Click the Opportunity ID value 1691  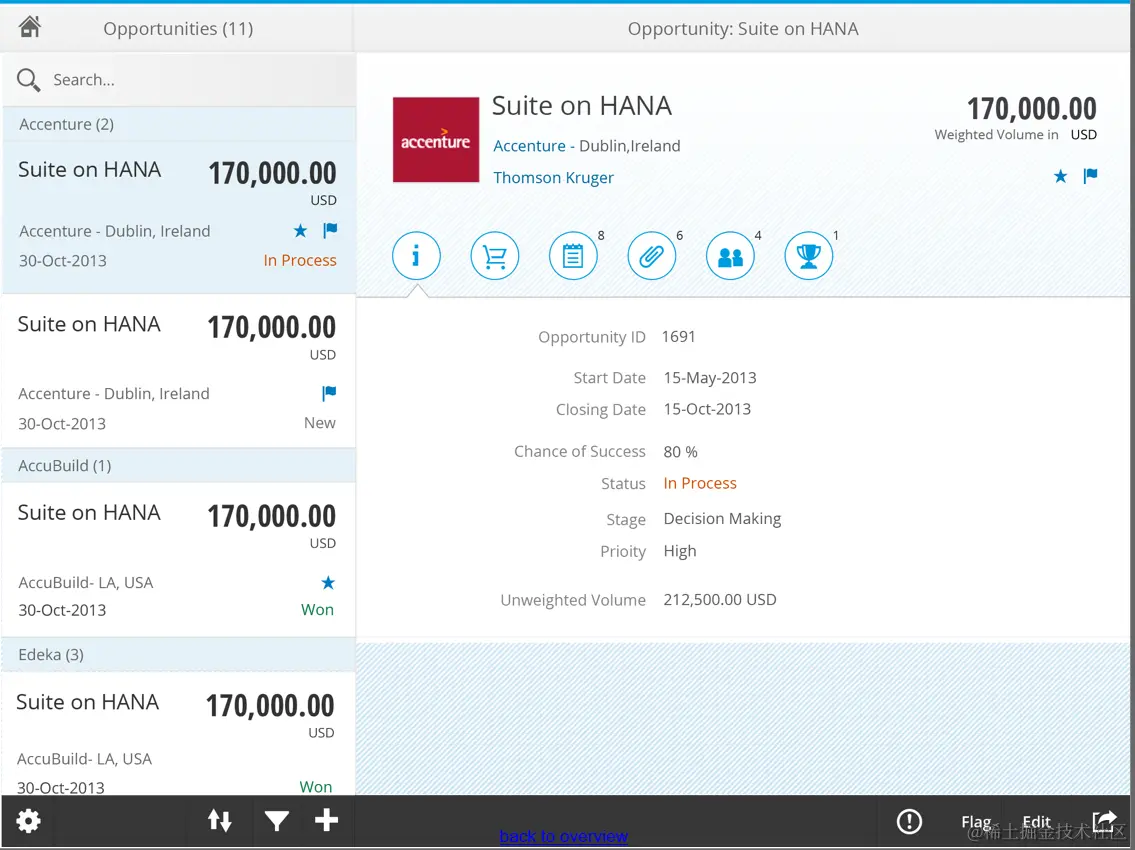(678, 337)
